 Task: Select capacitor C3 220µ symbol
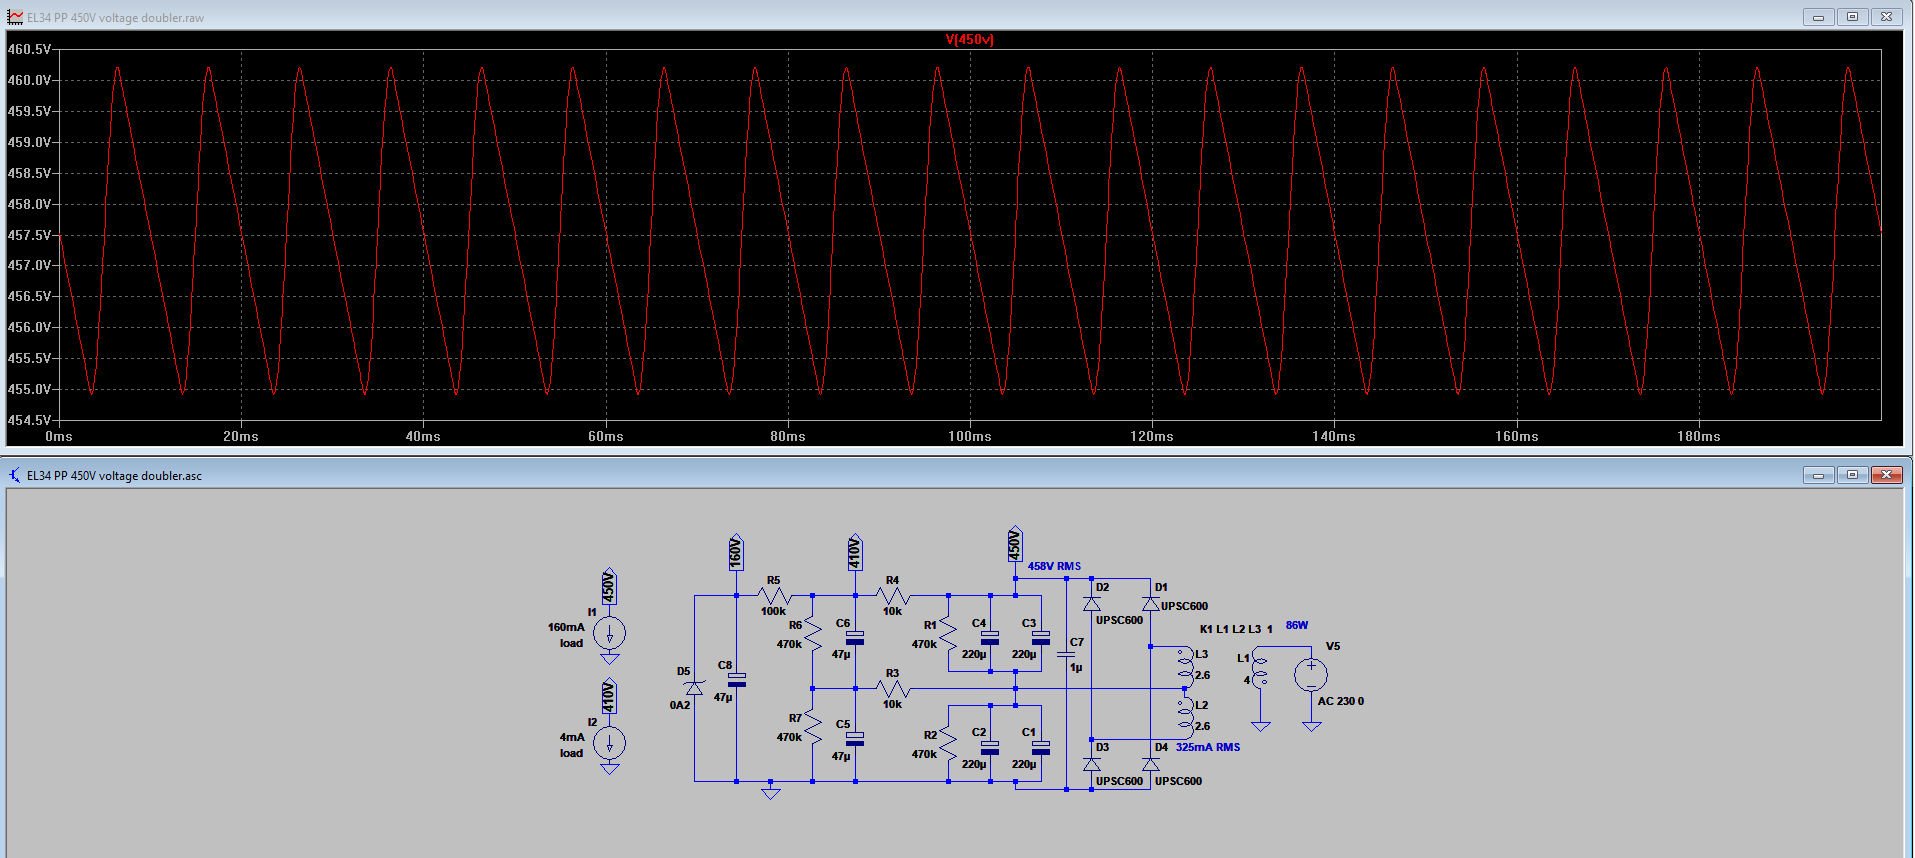click(1041, 638)
